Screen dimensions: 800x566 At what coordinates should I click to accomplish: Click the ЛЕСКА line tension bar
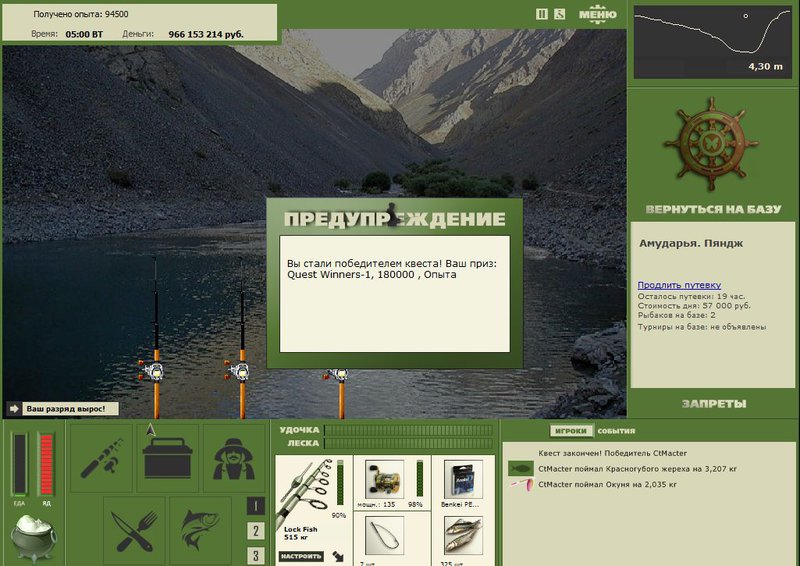[409, 444]
